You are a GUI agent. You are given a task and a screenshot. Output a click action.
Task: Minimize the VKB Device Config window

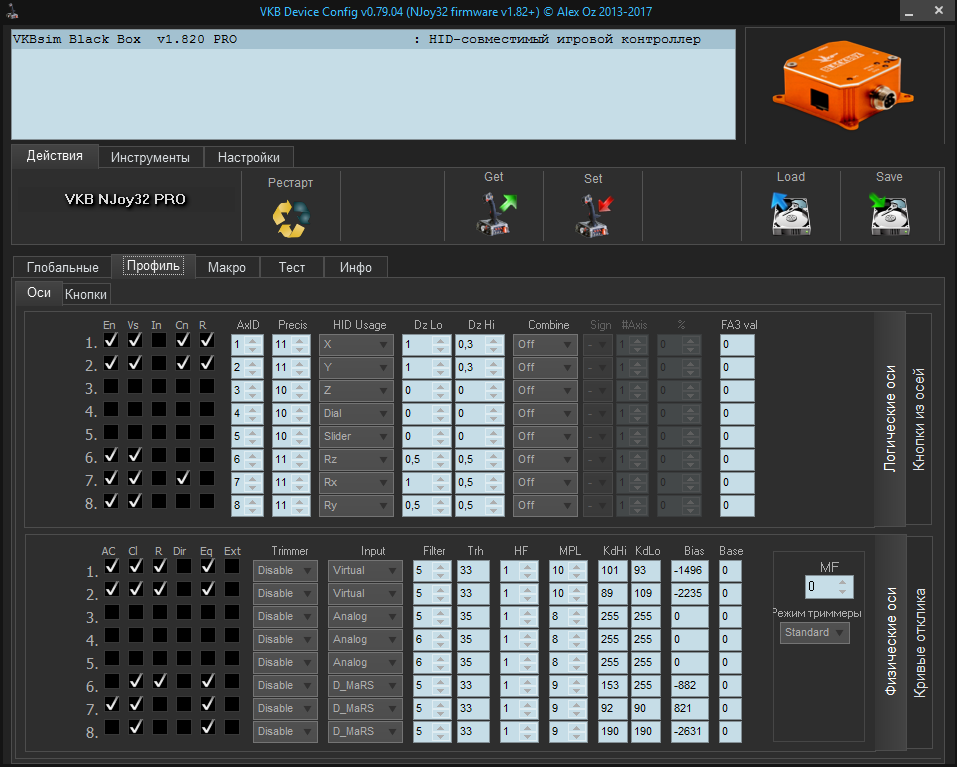pos(909,11)
